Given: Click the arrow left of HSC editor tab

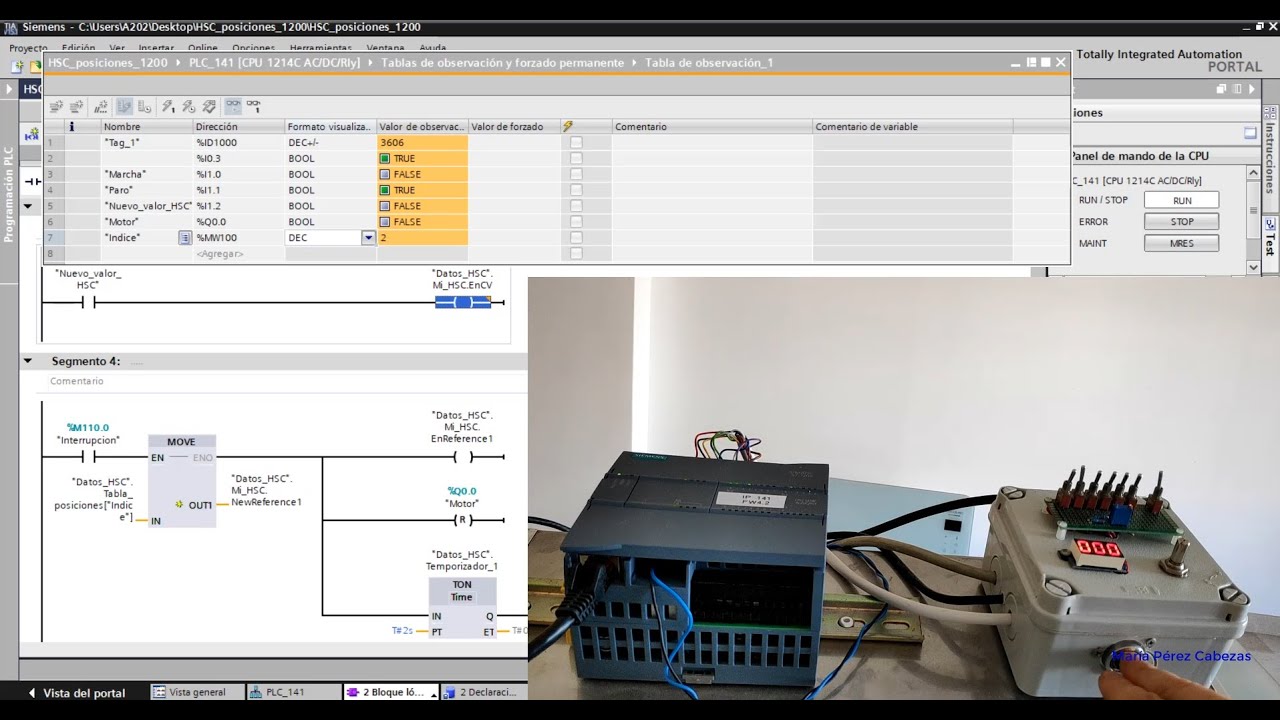Looking at the screenshot, I should [9, 89].
